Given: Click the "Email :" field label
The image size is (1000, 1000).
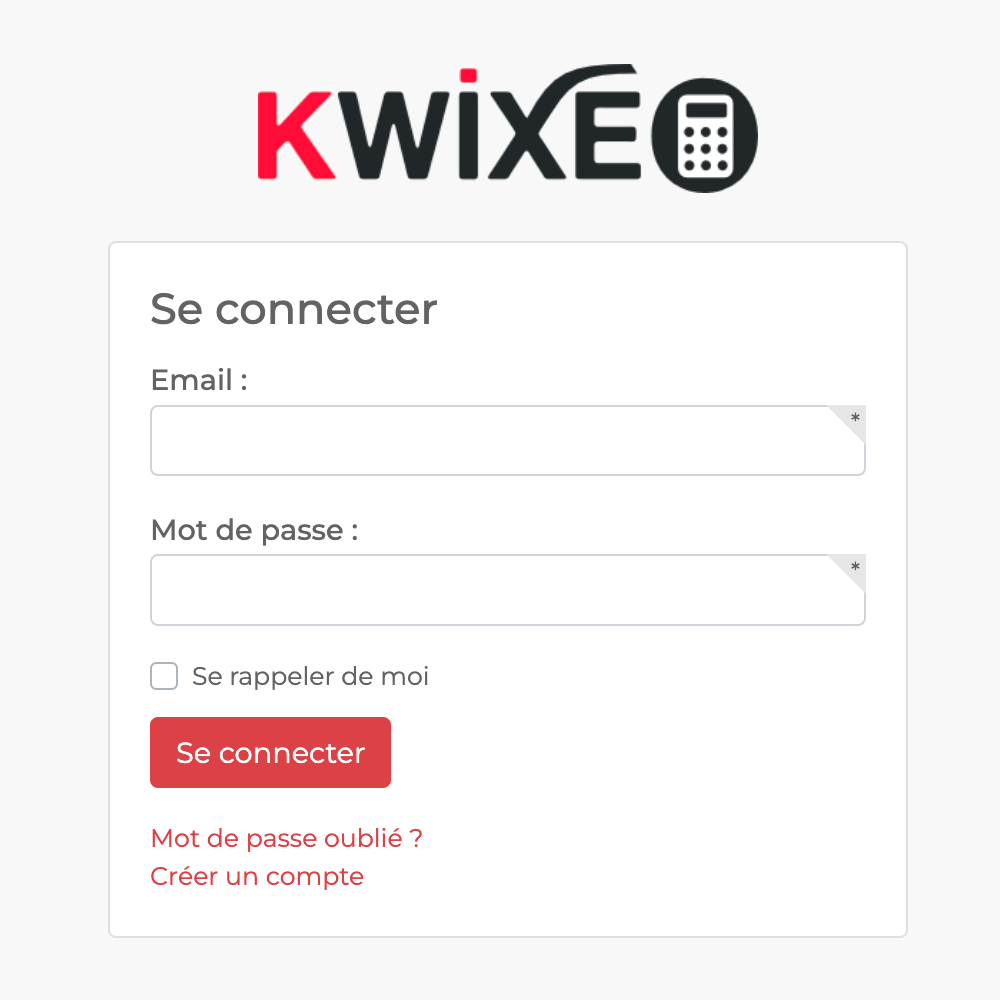Looking at the screenshot, I should [x=199, y=380].
